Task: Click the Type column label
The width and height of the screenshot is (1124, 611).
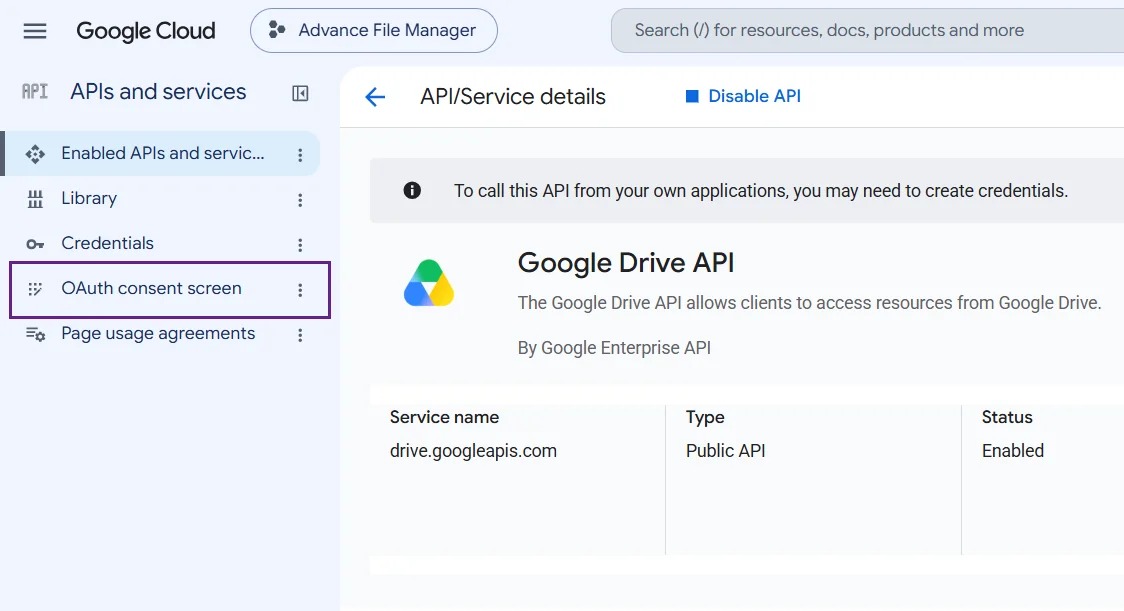Action: click(x=705, y=417)
